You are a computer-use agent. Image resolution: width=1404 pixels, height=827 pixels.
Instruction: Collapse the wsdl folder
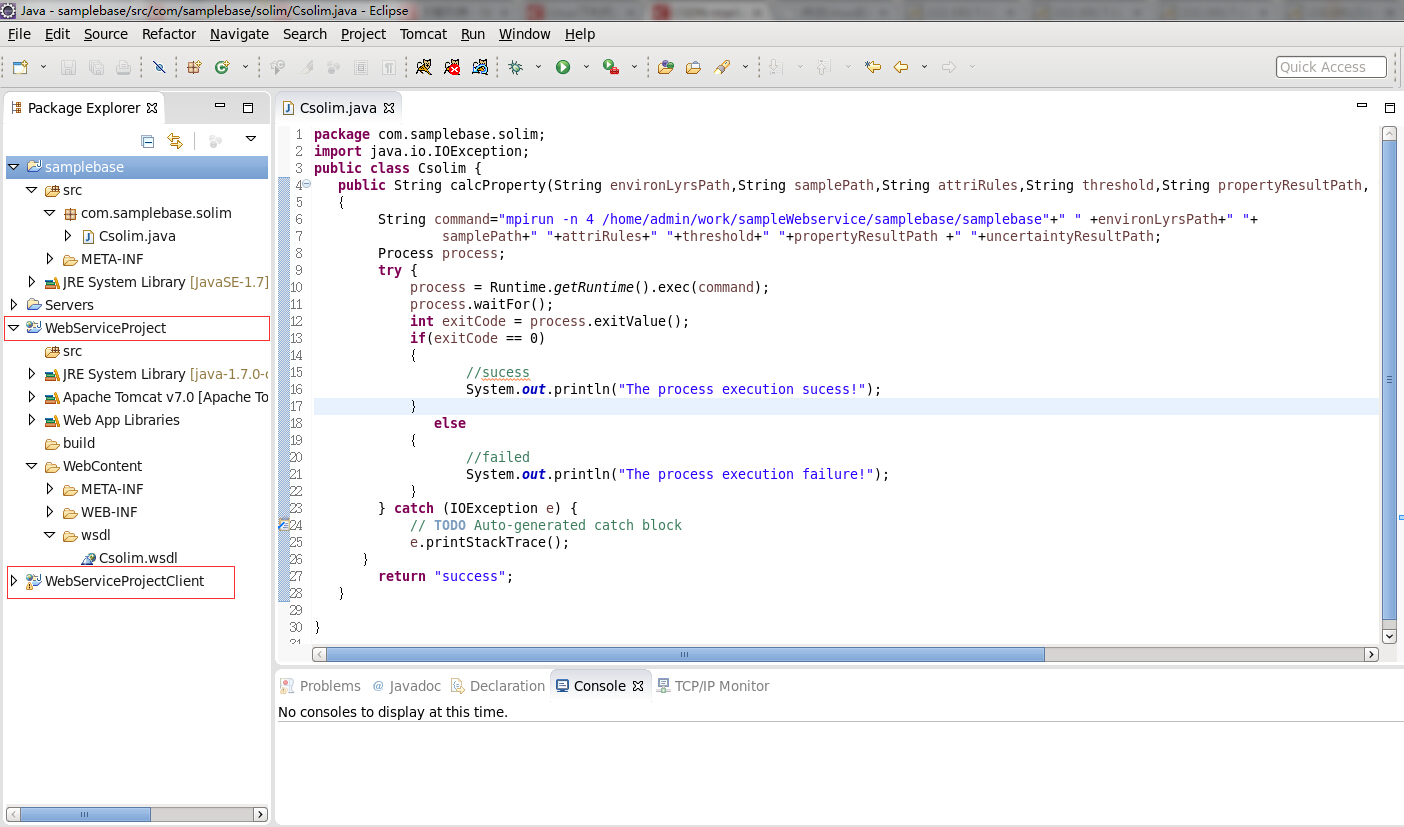[x=50, y=535]
